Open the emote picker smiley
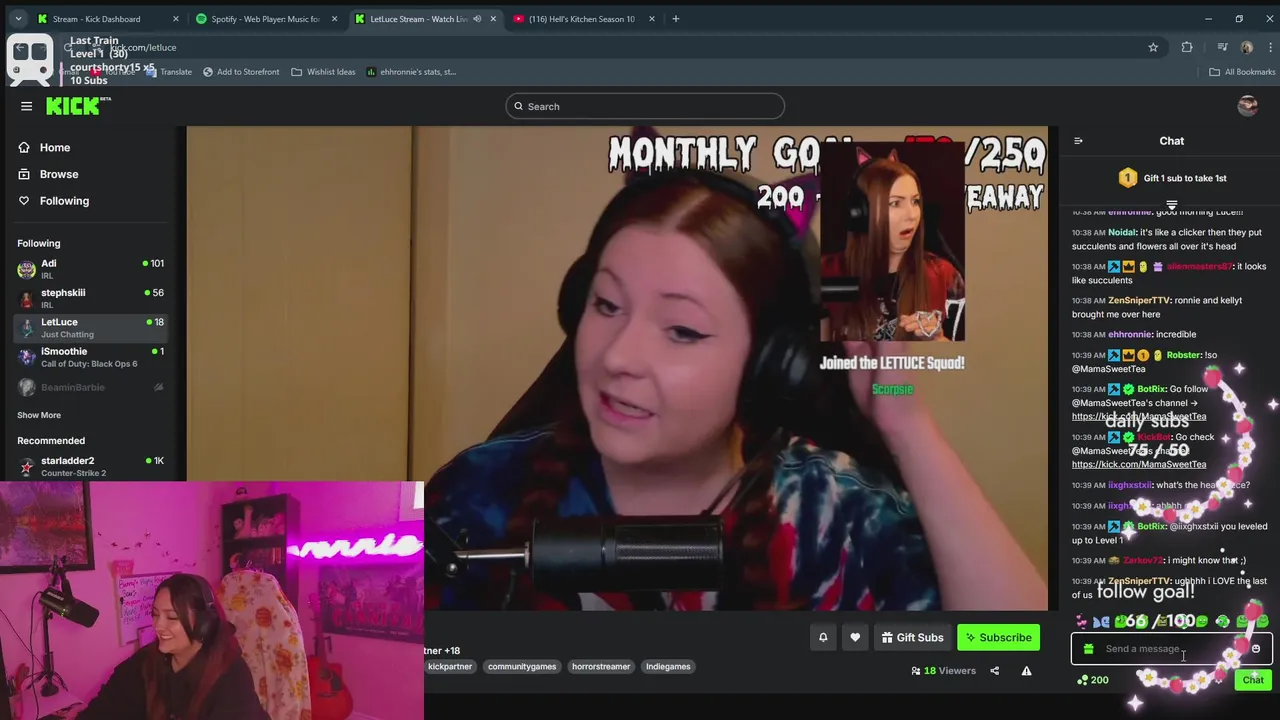Image resolution: width=1280 pixels, height=720 pixels. click(1256, 649)
